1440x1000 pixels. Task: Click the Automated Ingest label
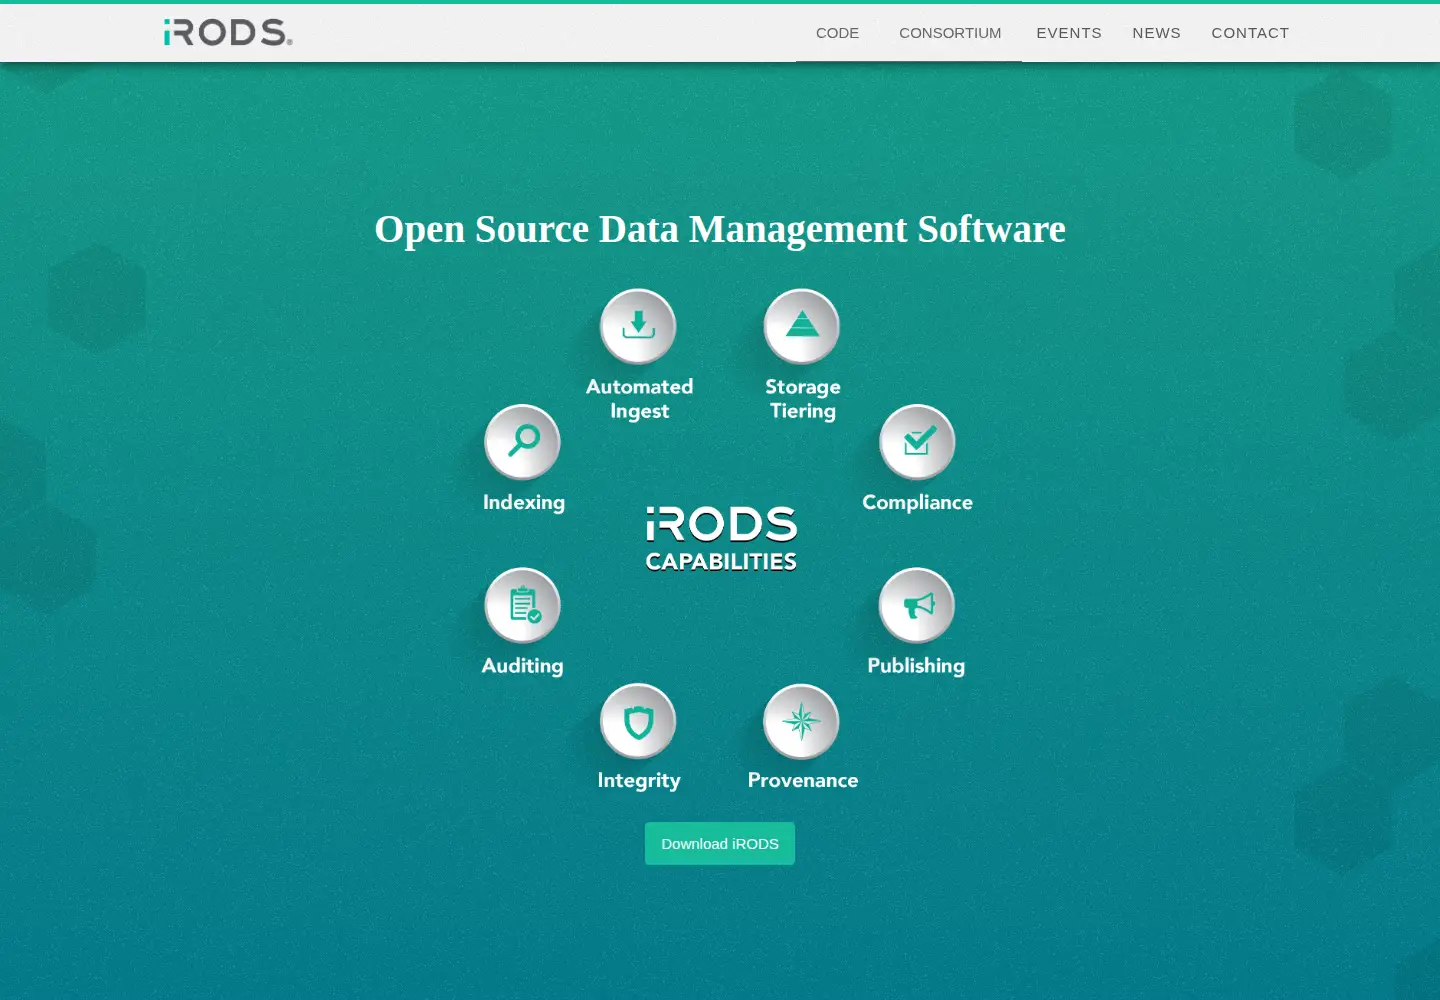click(640, 399)
